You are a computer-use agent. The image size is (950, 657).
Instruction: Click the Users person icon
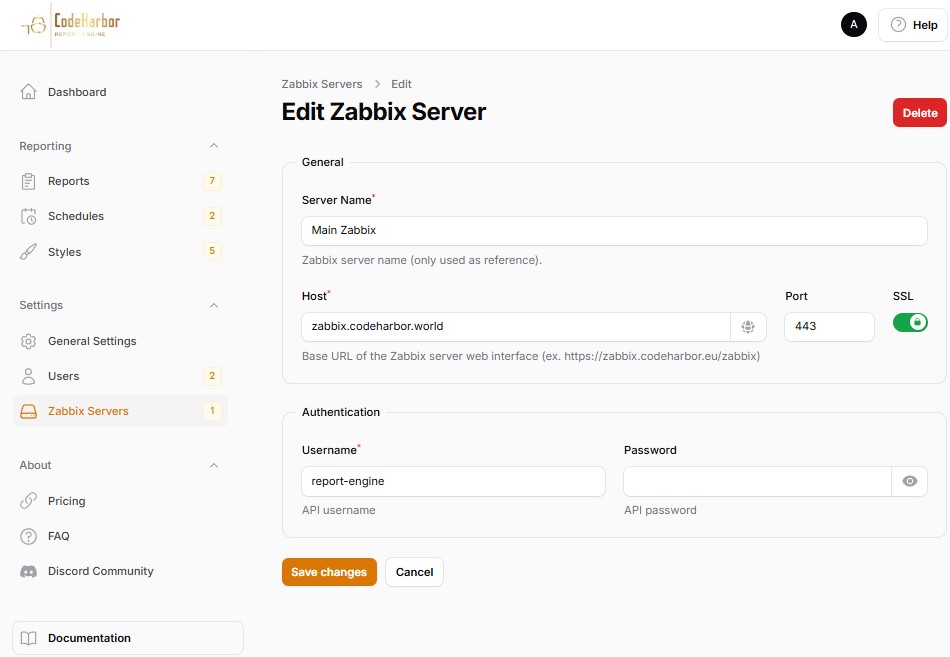tap(28, 376)
